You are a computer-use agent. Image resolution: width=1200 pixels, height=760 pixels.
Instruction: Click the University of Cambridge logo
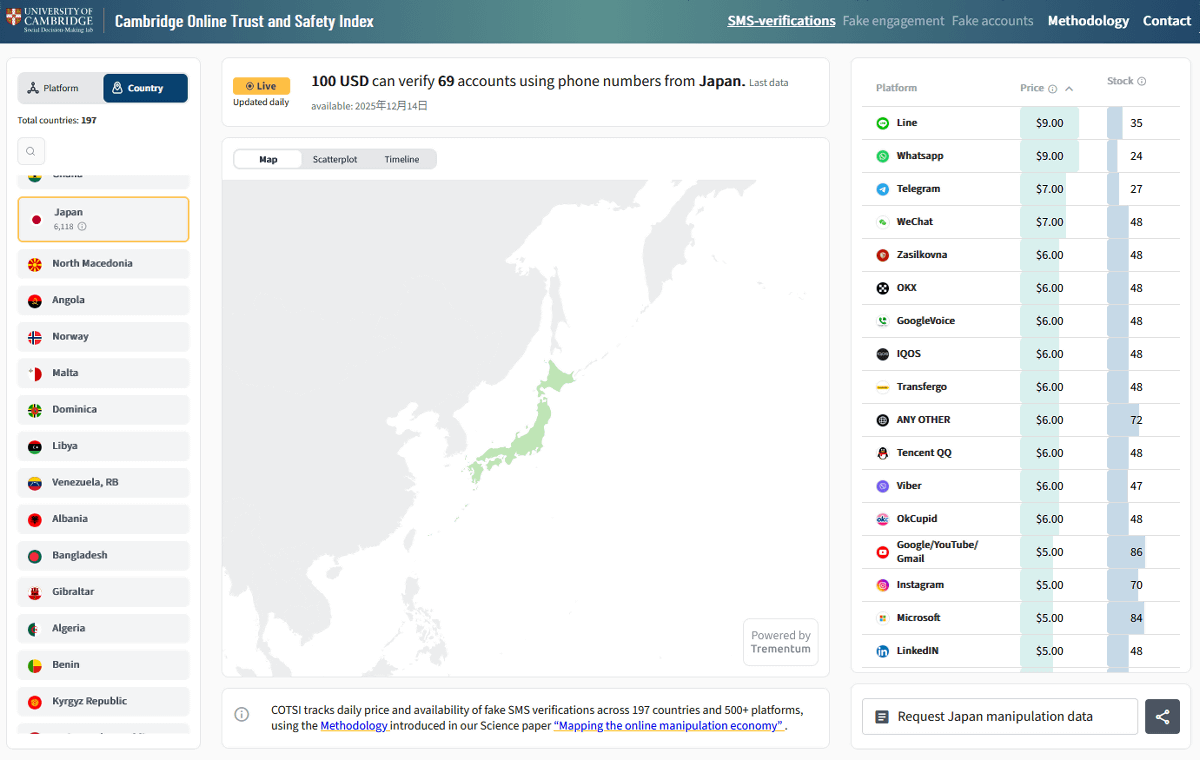pyautogui.click(x=50, y=20)
